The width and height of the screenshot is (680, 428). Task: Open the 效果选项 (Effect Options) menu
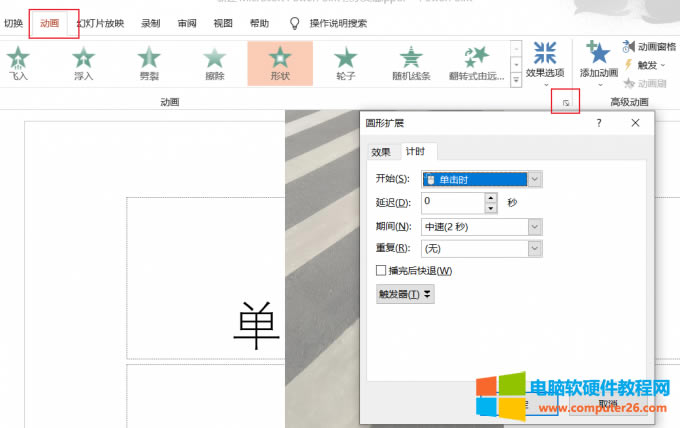pos(546,58)
